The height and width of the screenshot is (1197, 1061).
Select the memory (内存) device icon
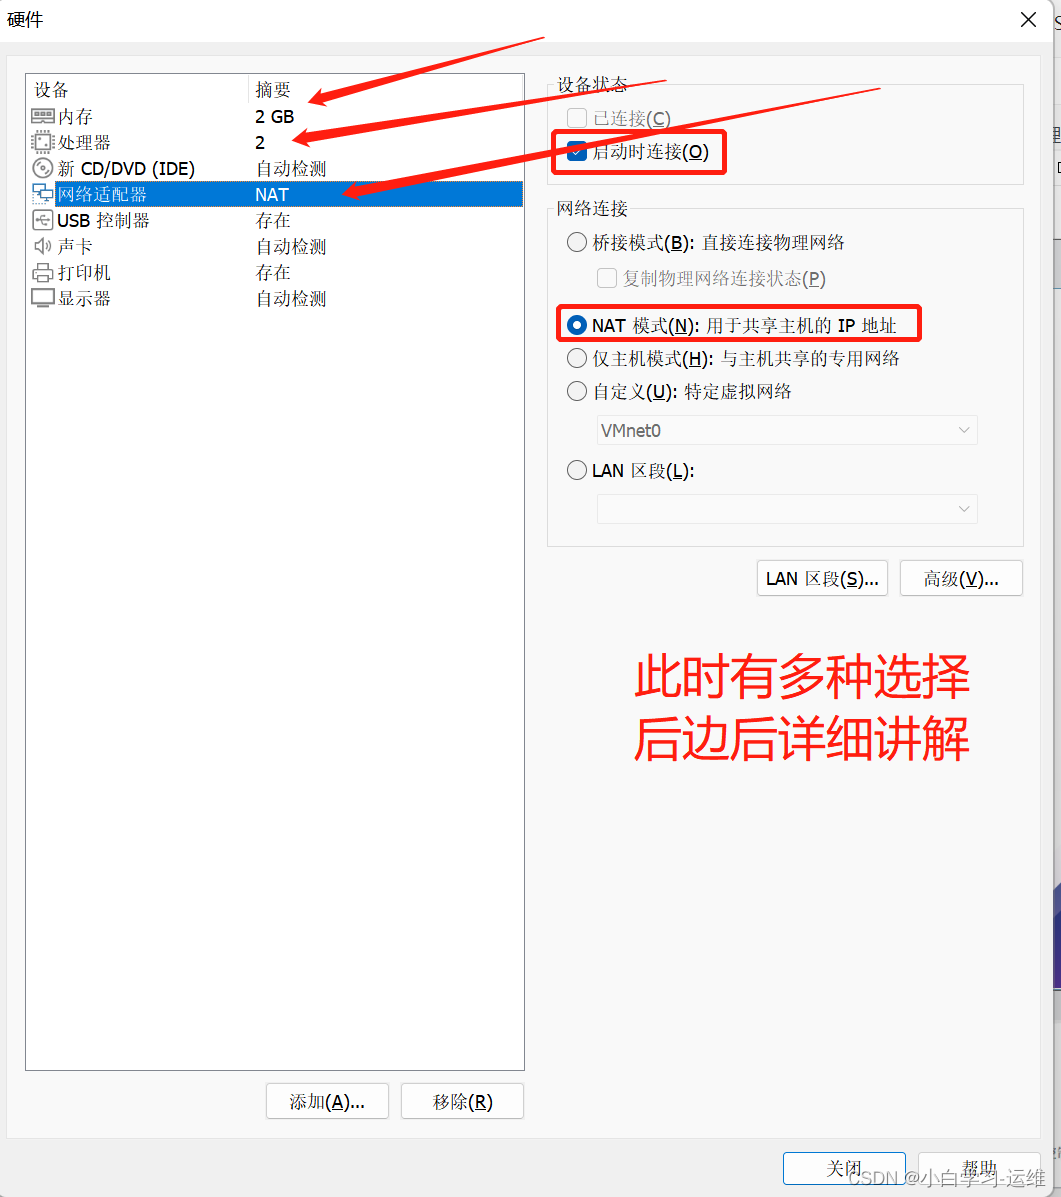(43, 116)
